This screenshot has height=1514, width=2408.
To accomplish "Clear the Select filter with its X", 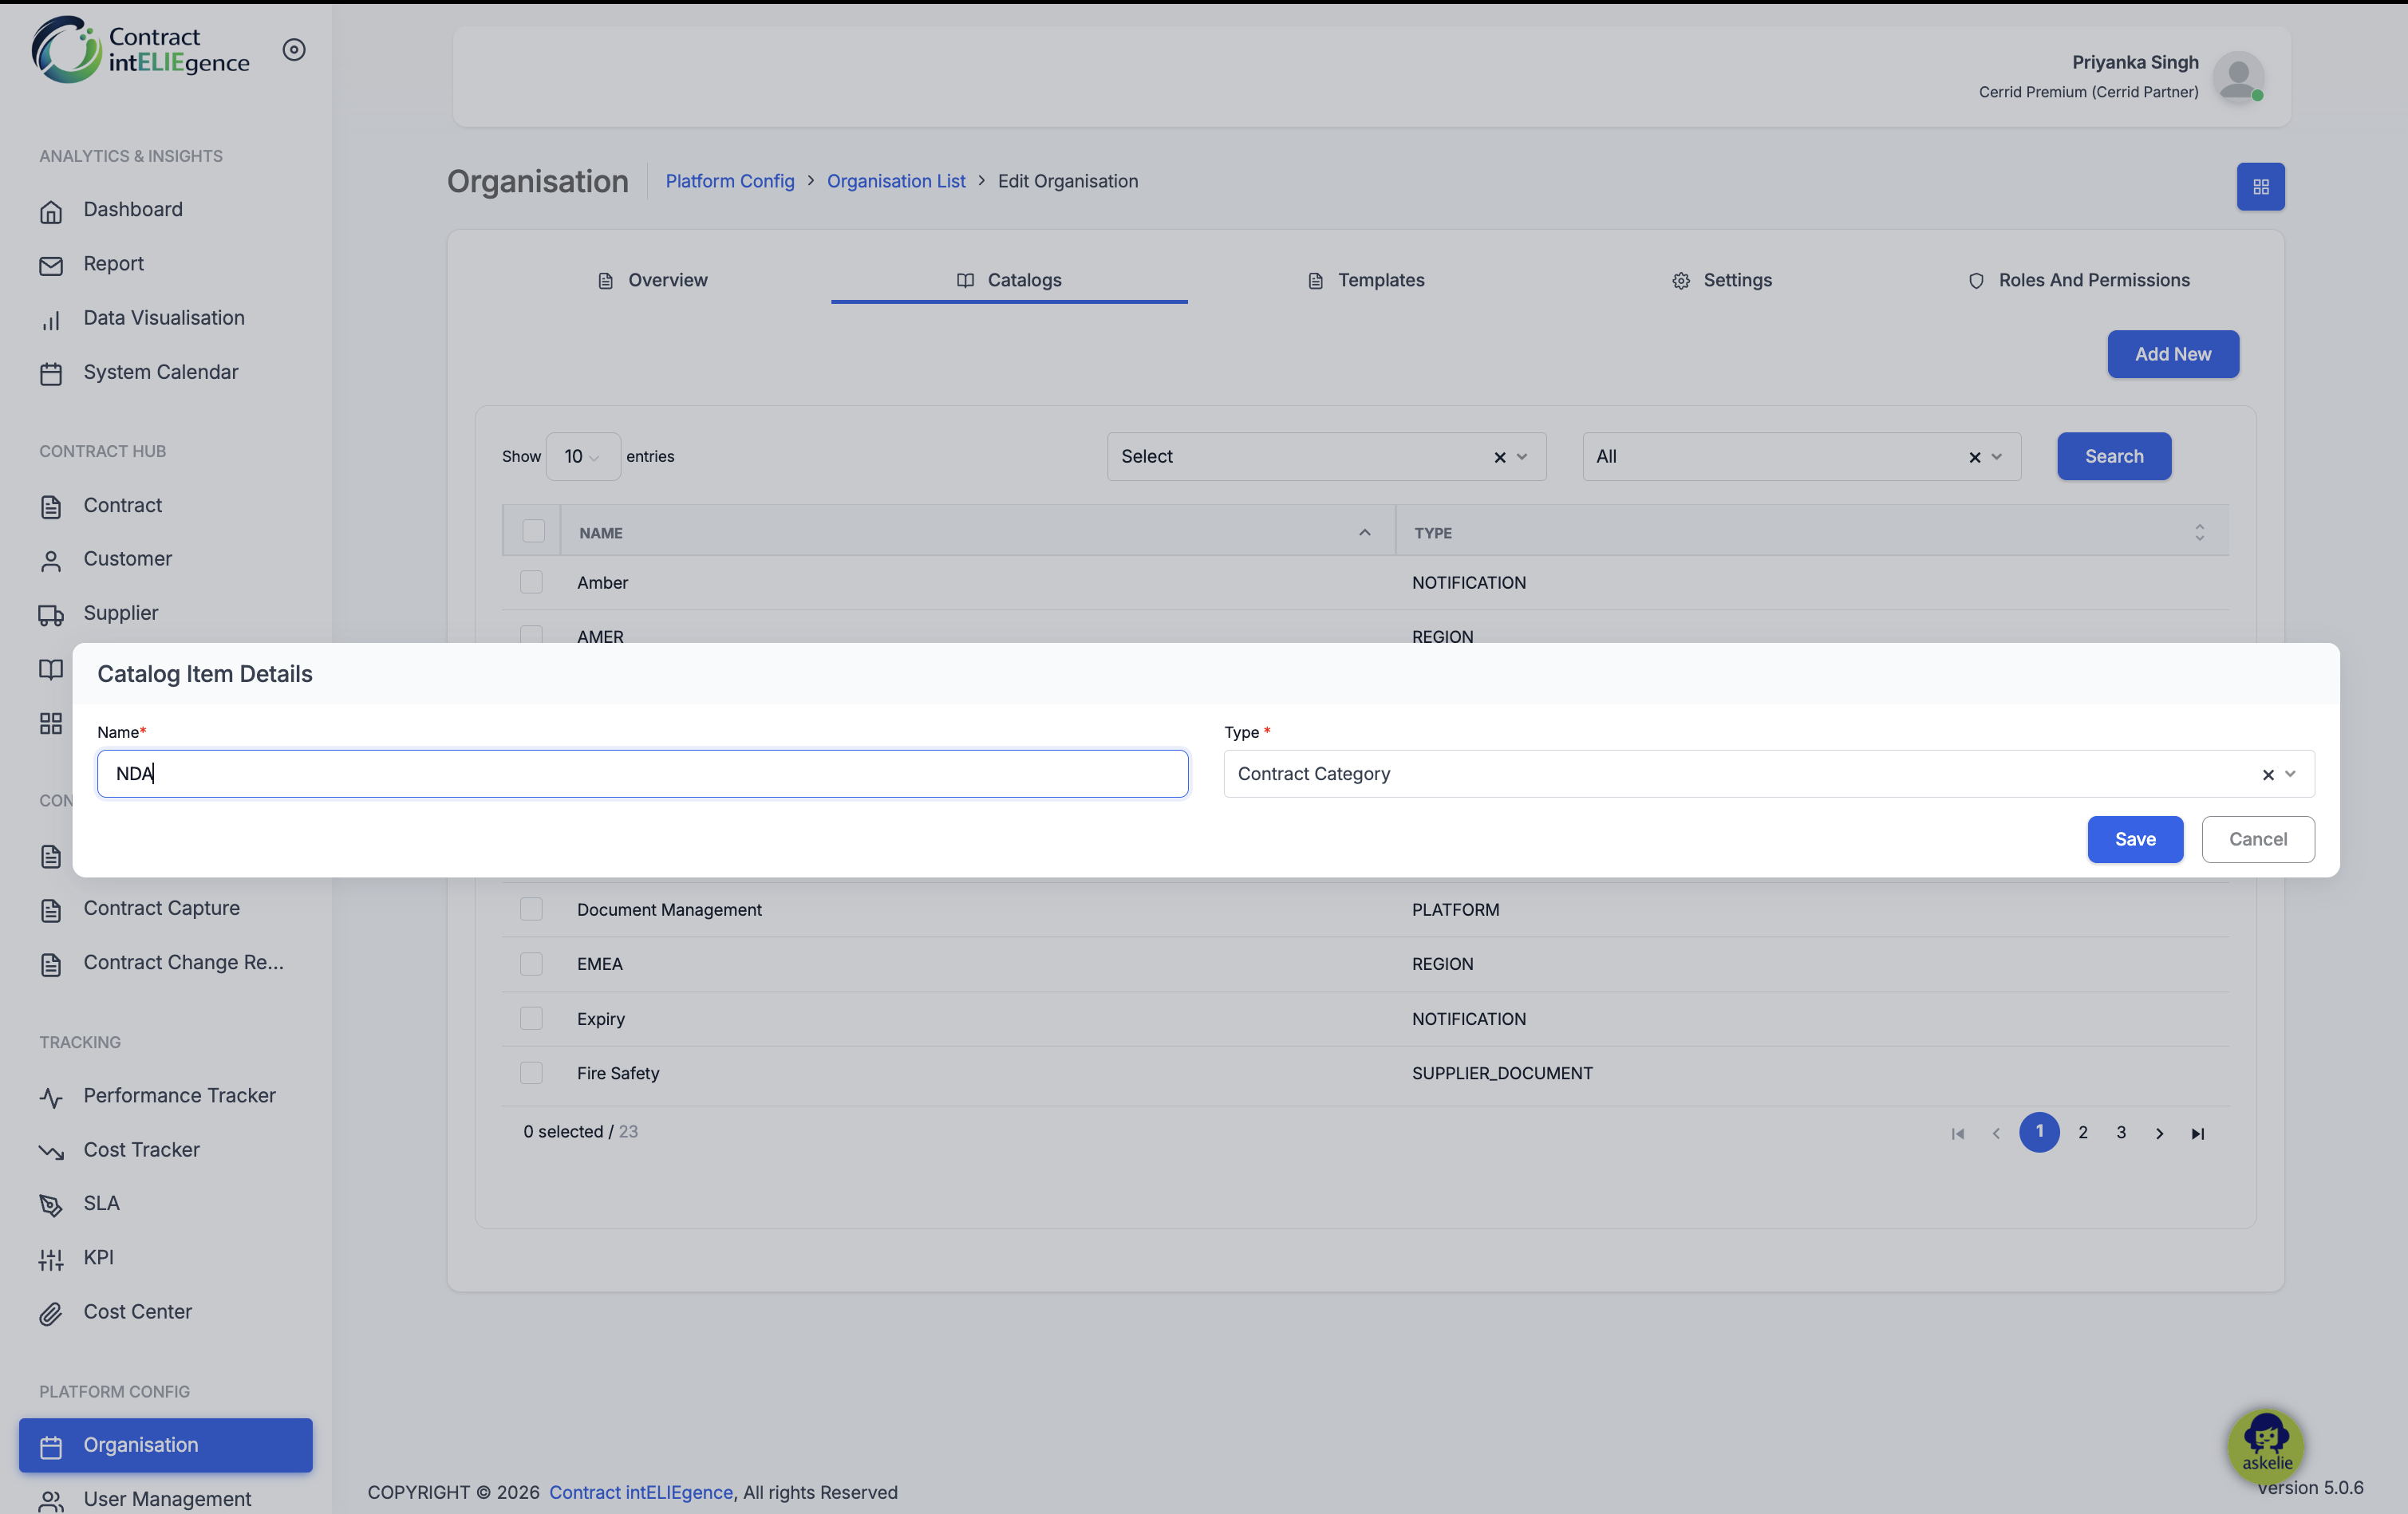I will [x=1499, y=457].
